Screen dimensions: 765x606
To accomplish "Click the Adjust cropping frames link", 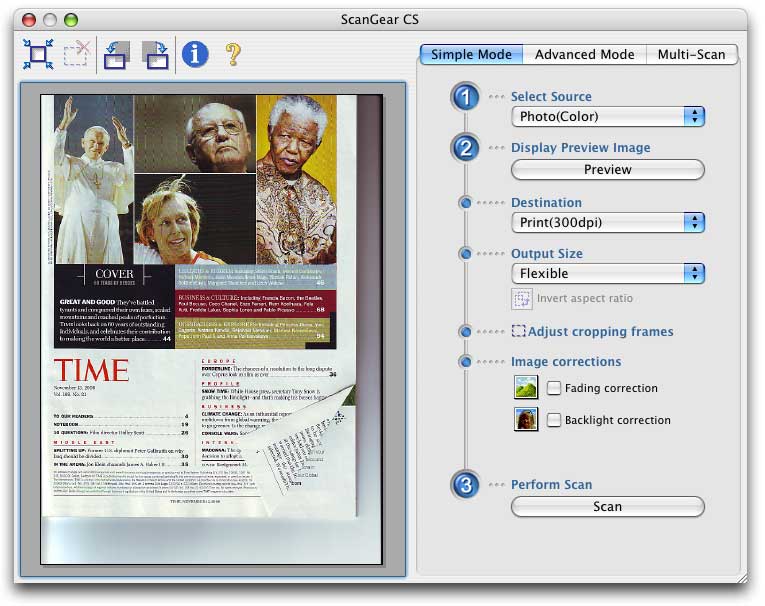I will (x=600, y=332).
